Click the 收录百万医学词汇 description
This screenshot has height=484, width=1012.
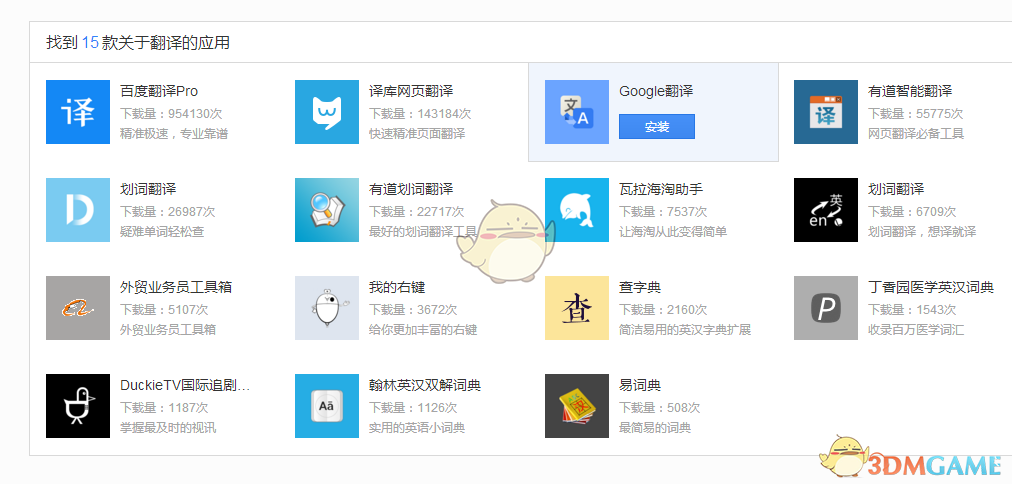(x=916, y=330)
